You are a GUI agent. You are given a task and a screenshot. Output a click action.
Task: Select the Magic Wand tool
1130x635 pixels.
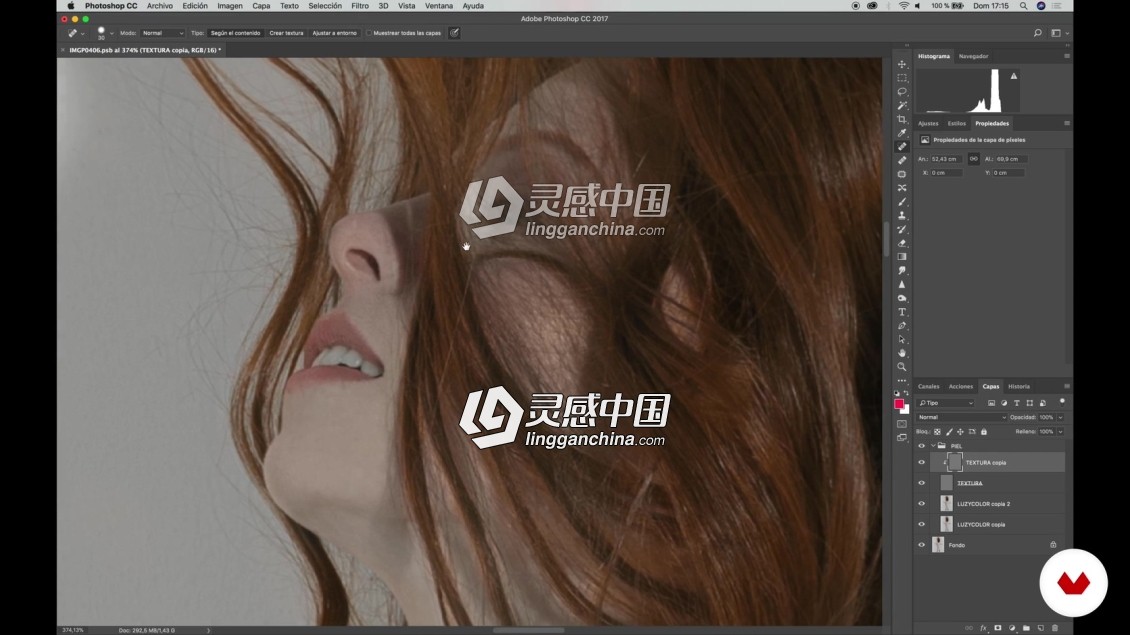coord(902,105)
